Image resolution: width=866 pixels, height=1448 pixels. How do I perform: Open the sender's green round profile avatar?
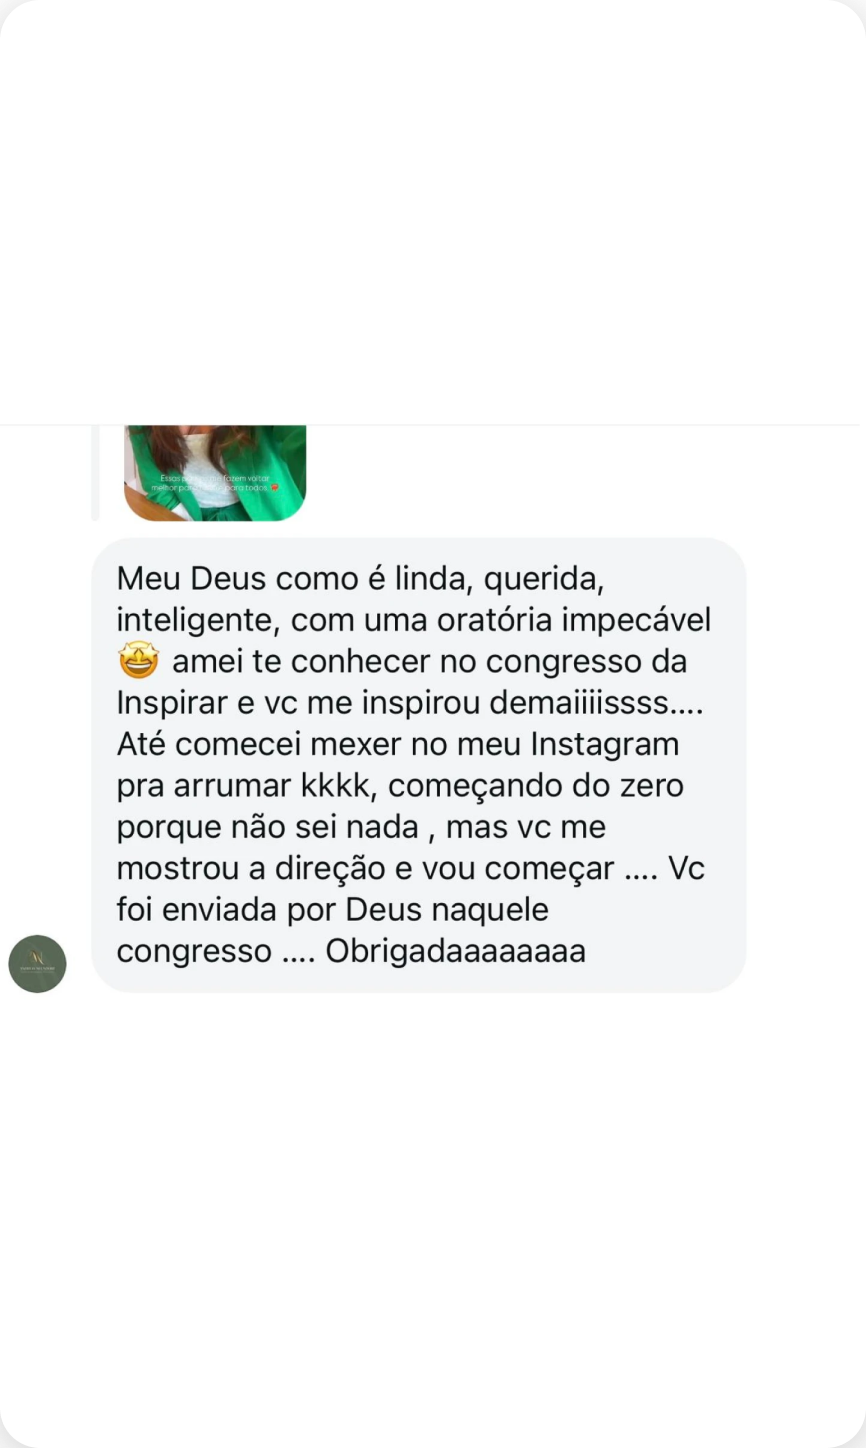coord(37,964)
